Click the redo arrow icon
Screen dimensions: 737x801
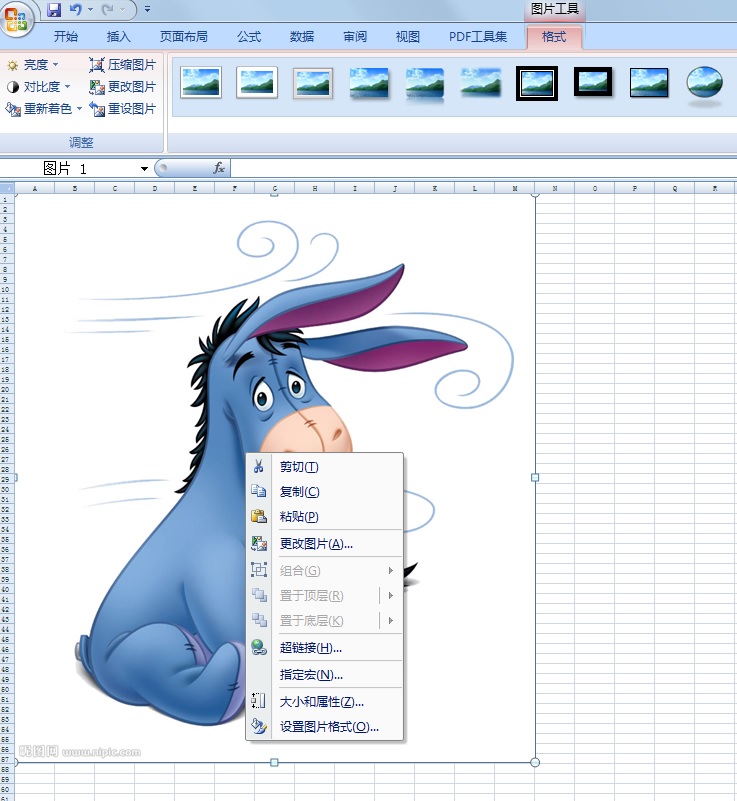[107, 9]
